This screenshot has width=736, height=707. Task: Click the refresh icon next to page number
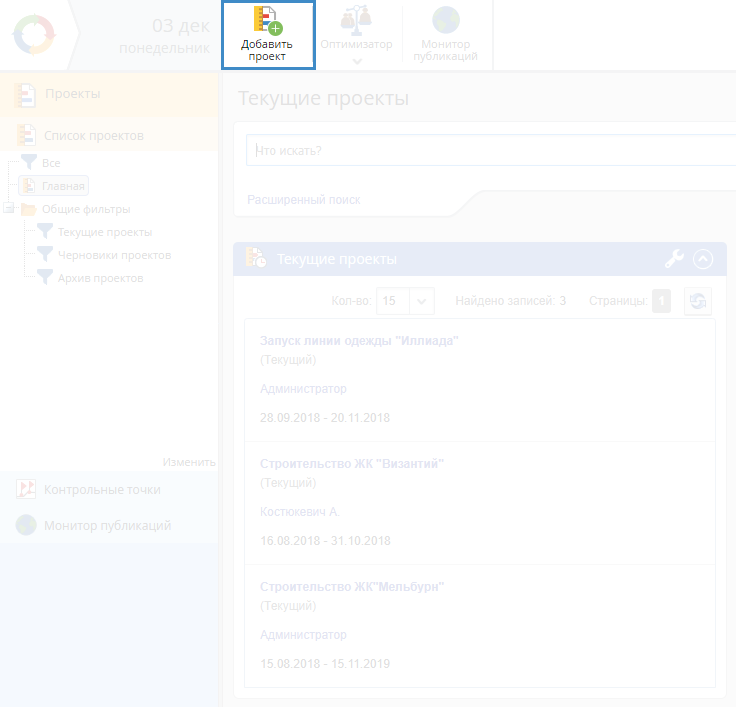click(x=698, y=301)
